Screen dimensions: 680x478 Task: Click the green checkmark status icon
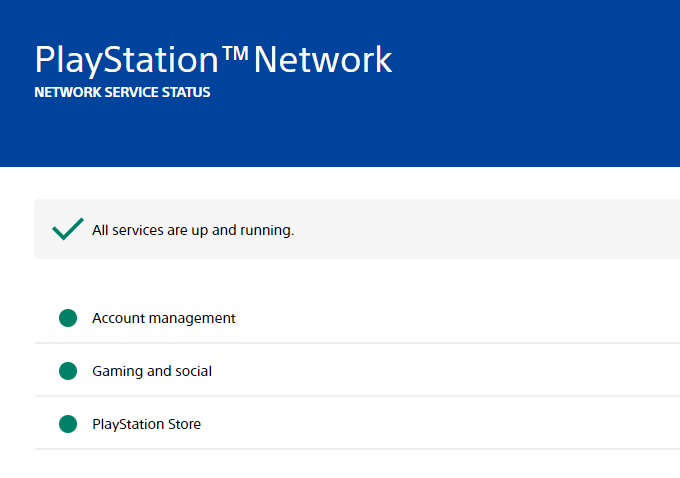[x=67, y=230]
